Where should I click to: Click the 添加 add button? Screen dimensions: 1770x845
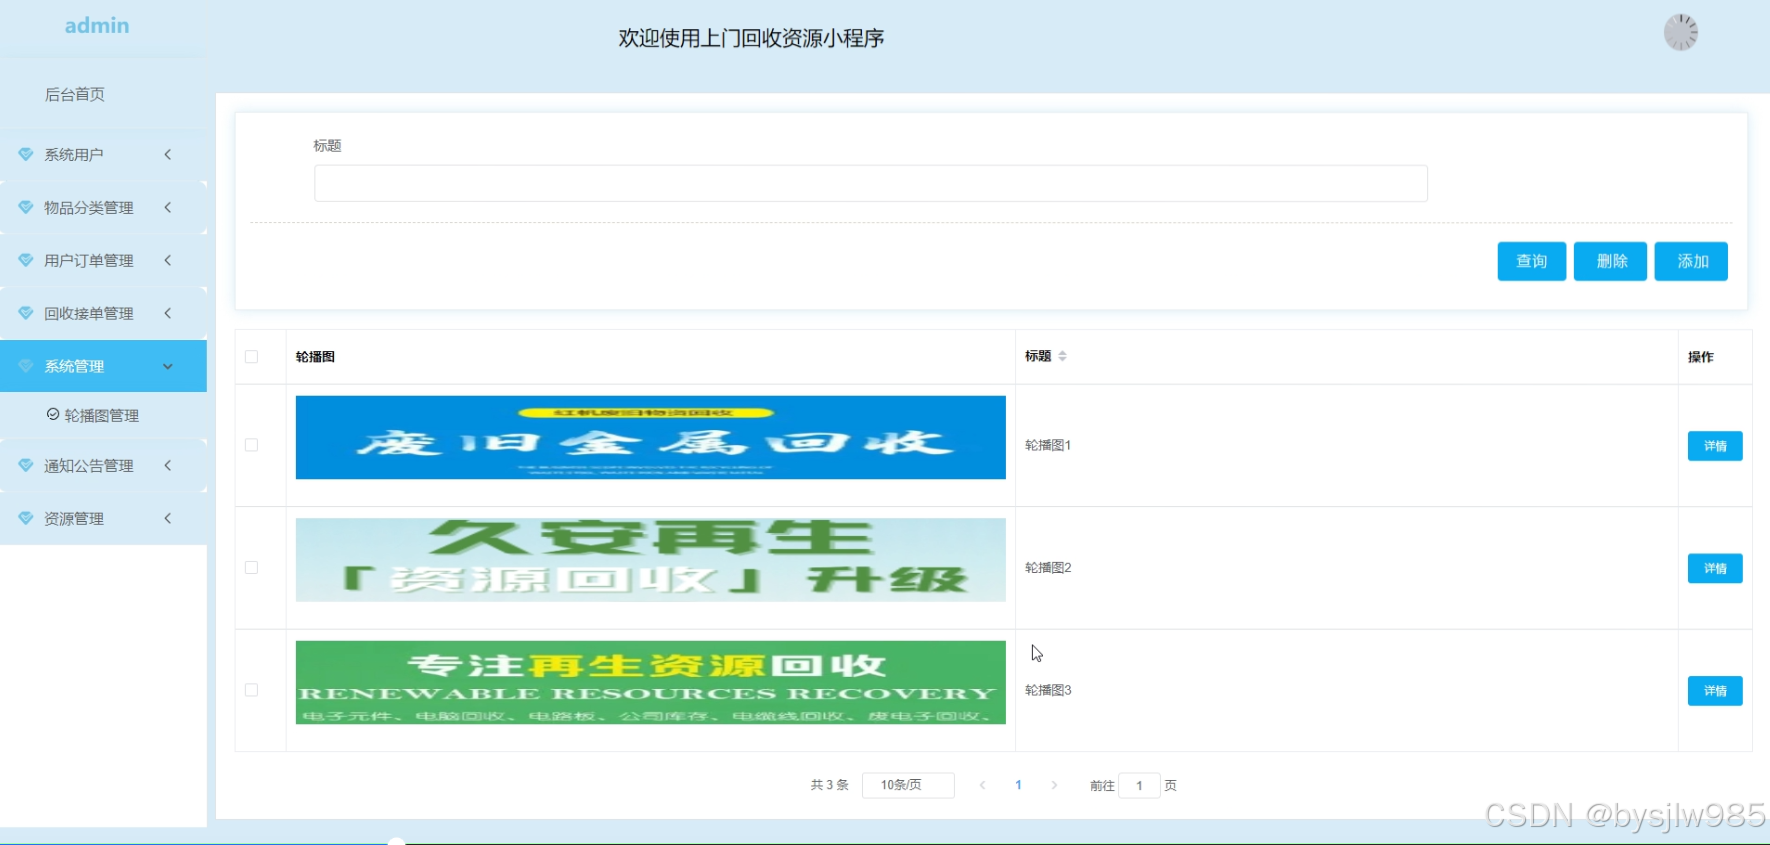tap(1691, 261)
